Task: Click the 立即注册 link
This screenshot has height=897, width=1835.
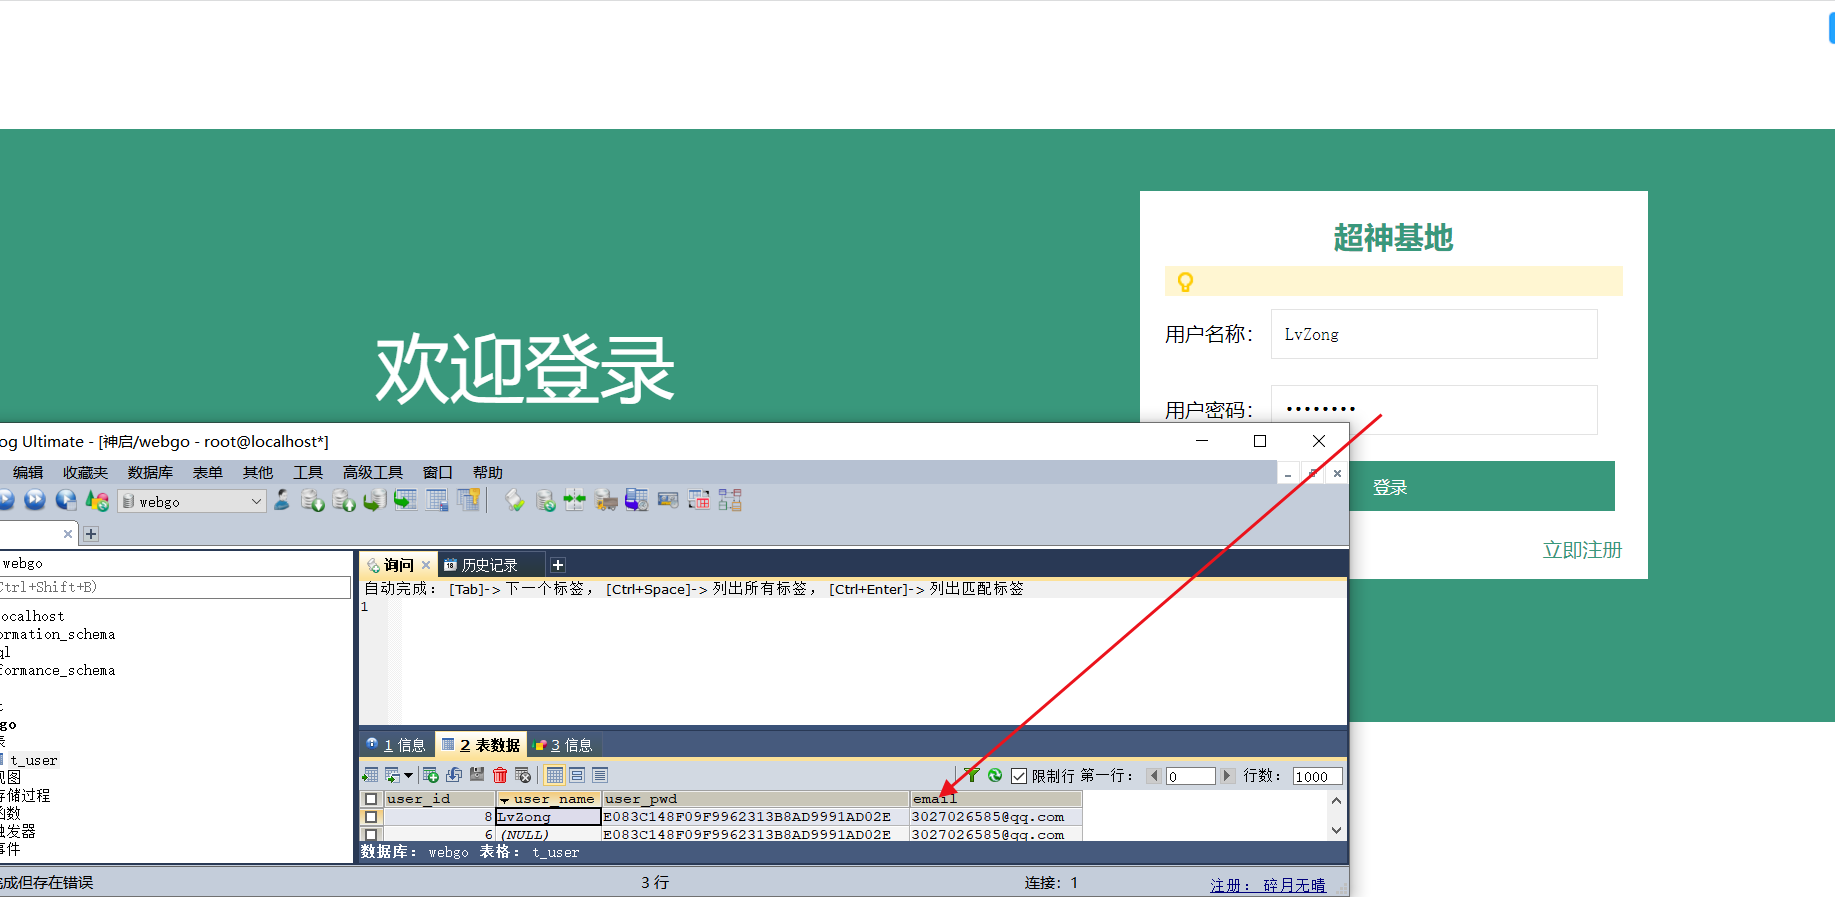Action: 1582,550
